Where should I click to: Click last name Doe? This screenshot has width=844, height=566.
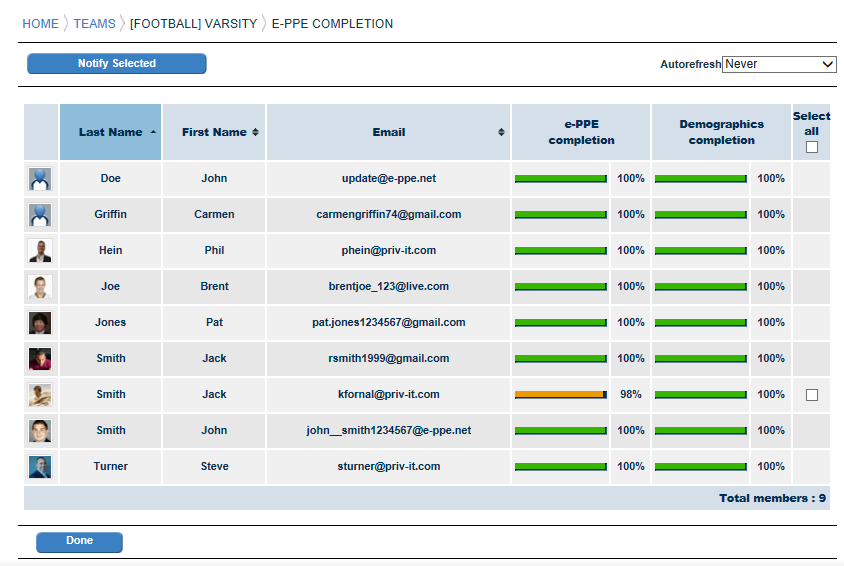pos(110,178)
